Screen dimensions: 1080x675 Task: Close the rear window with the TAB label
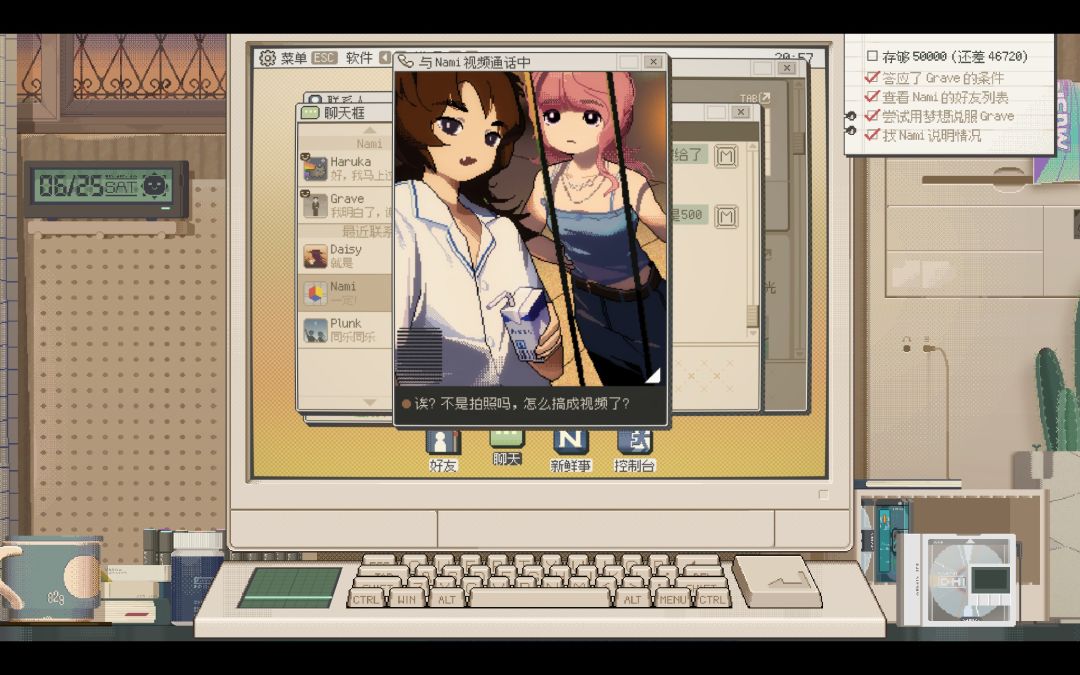(787, 68)
